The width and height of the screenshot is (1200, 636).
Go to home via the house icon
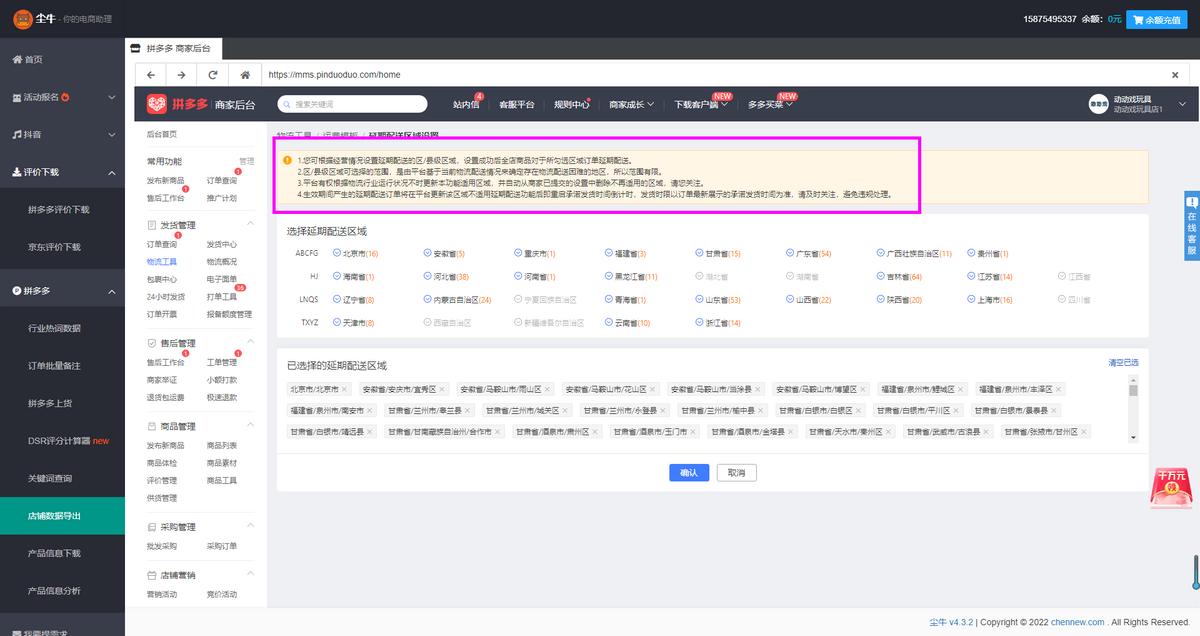coord(245,75)
